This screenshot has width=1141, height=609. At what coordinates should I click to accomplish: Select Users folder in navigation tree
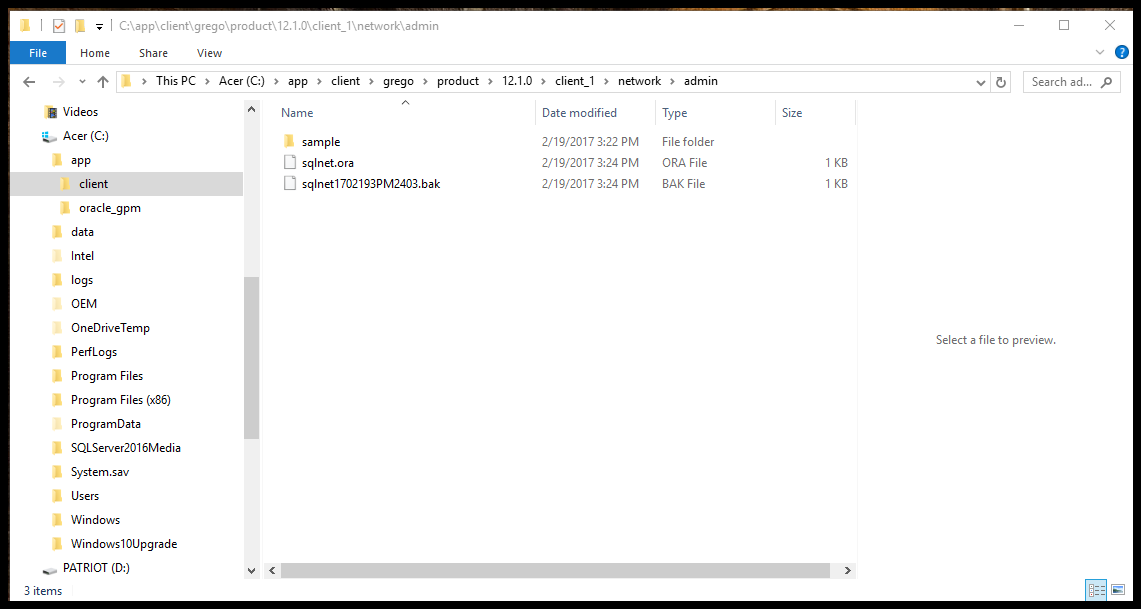pos(84,496)
